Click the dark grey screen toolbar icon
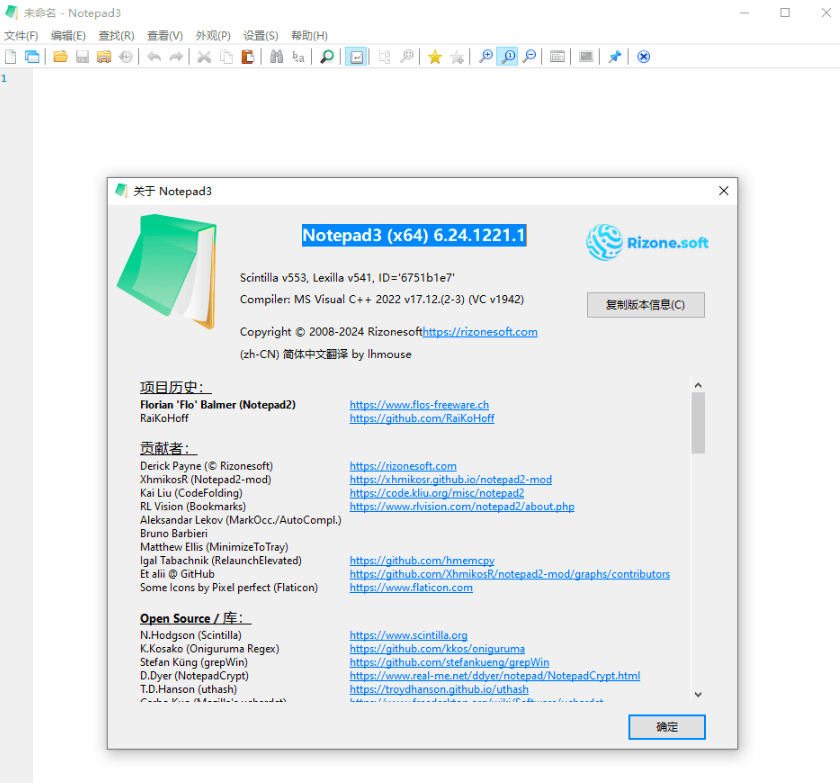Viewport: 840px width, 783px height. (586, 57)
